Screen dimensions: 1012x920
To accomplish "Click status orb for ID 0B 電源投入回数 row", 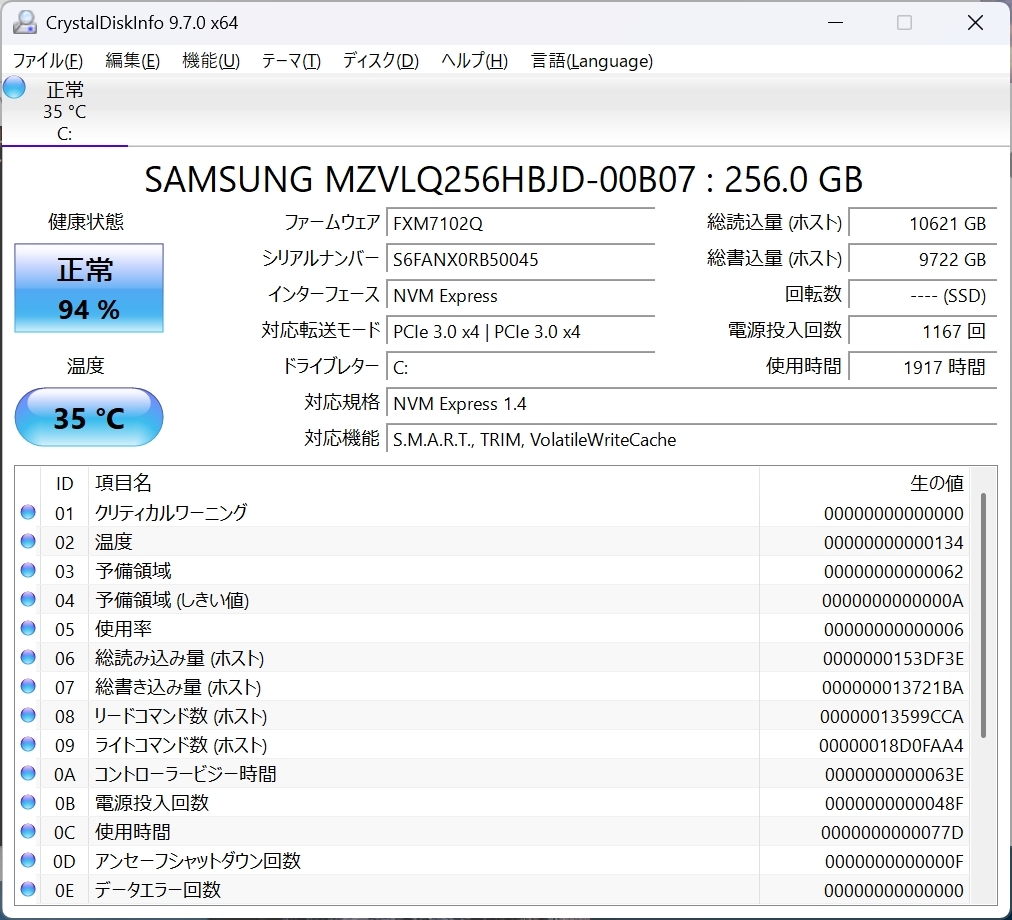I will click(x=28, y=802).
